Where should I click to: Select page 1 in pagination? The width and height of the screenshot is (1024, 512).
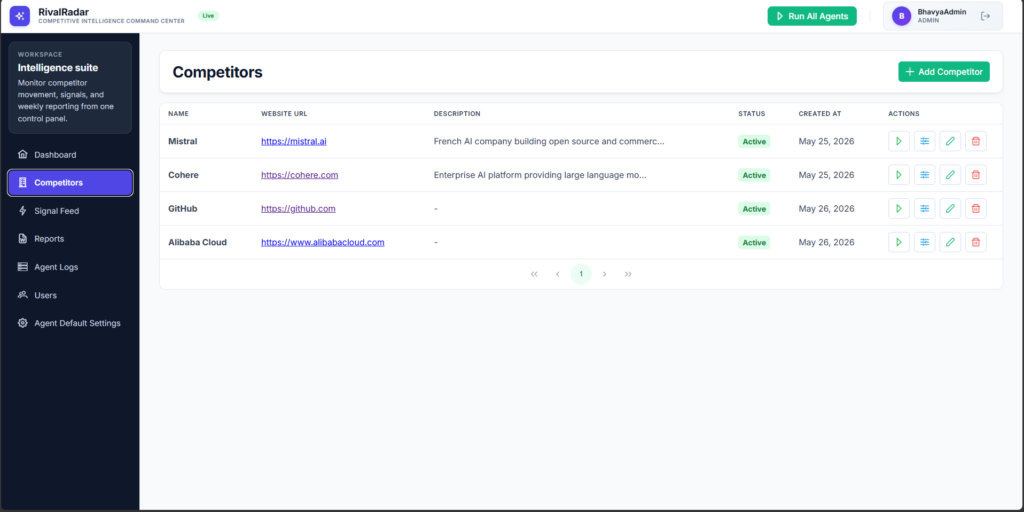pos(581,274)
